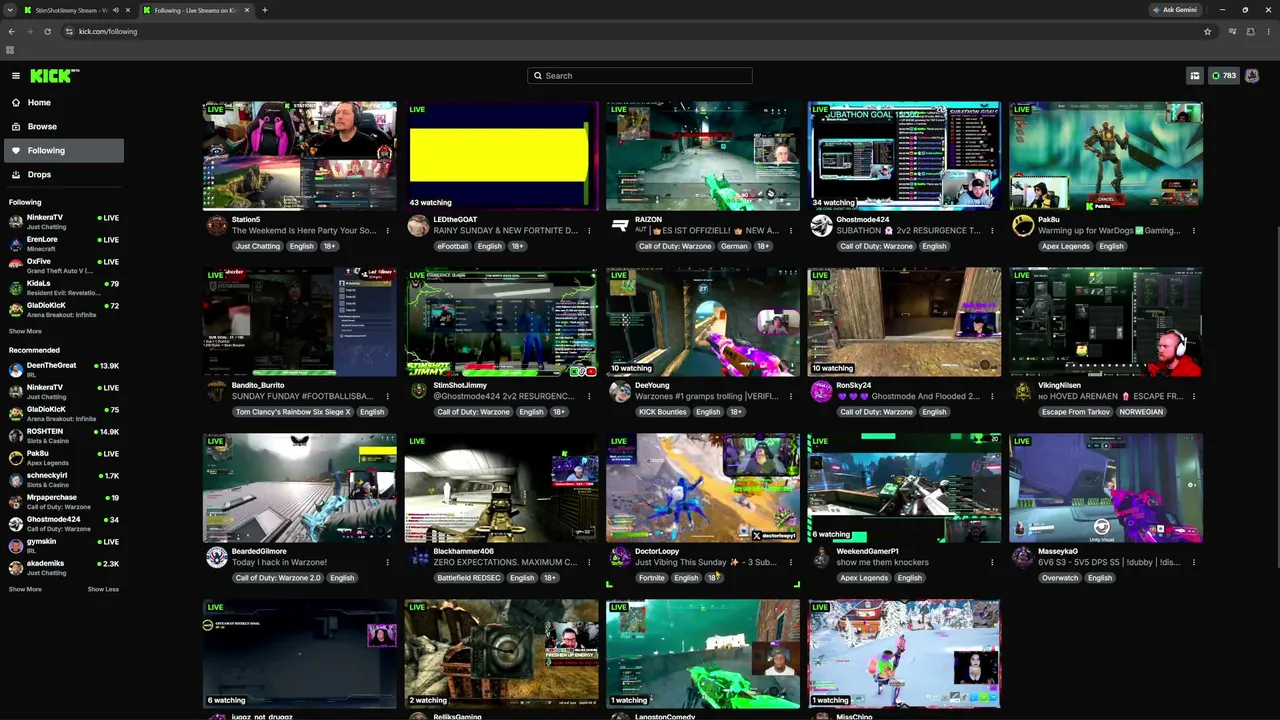
Task: Click the eFootball category tag
Action: pyautogui.click(x=452, y=246)
